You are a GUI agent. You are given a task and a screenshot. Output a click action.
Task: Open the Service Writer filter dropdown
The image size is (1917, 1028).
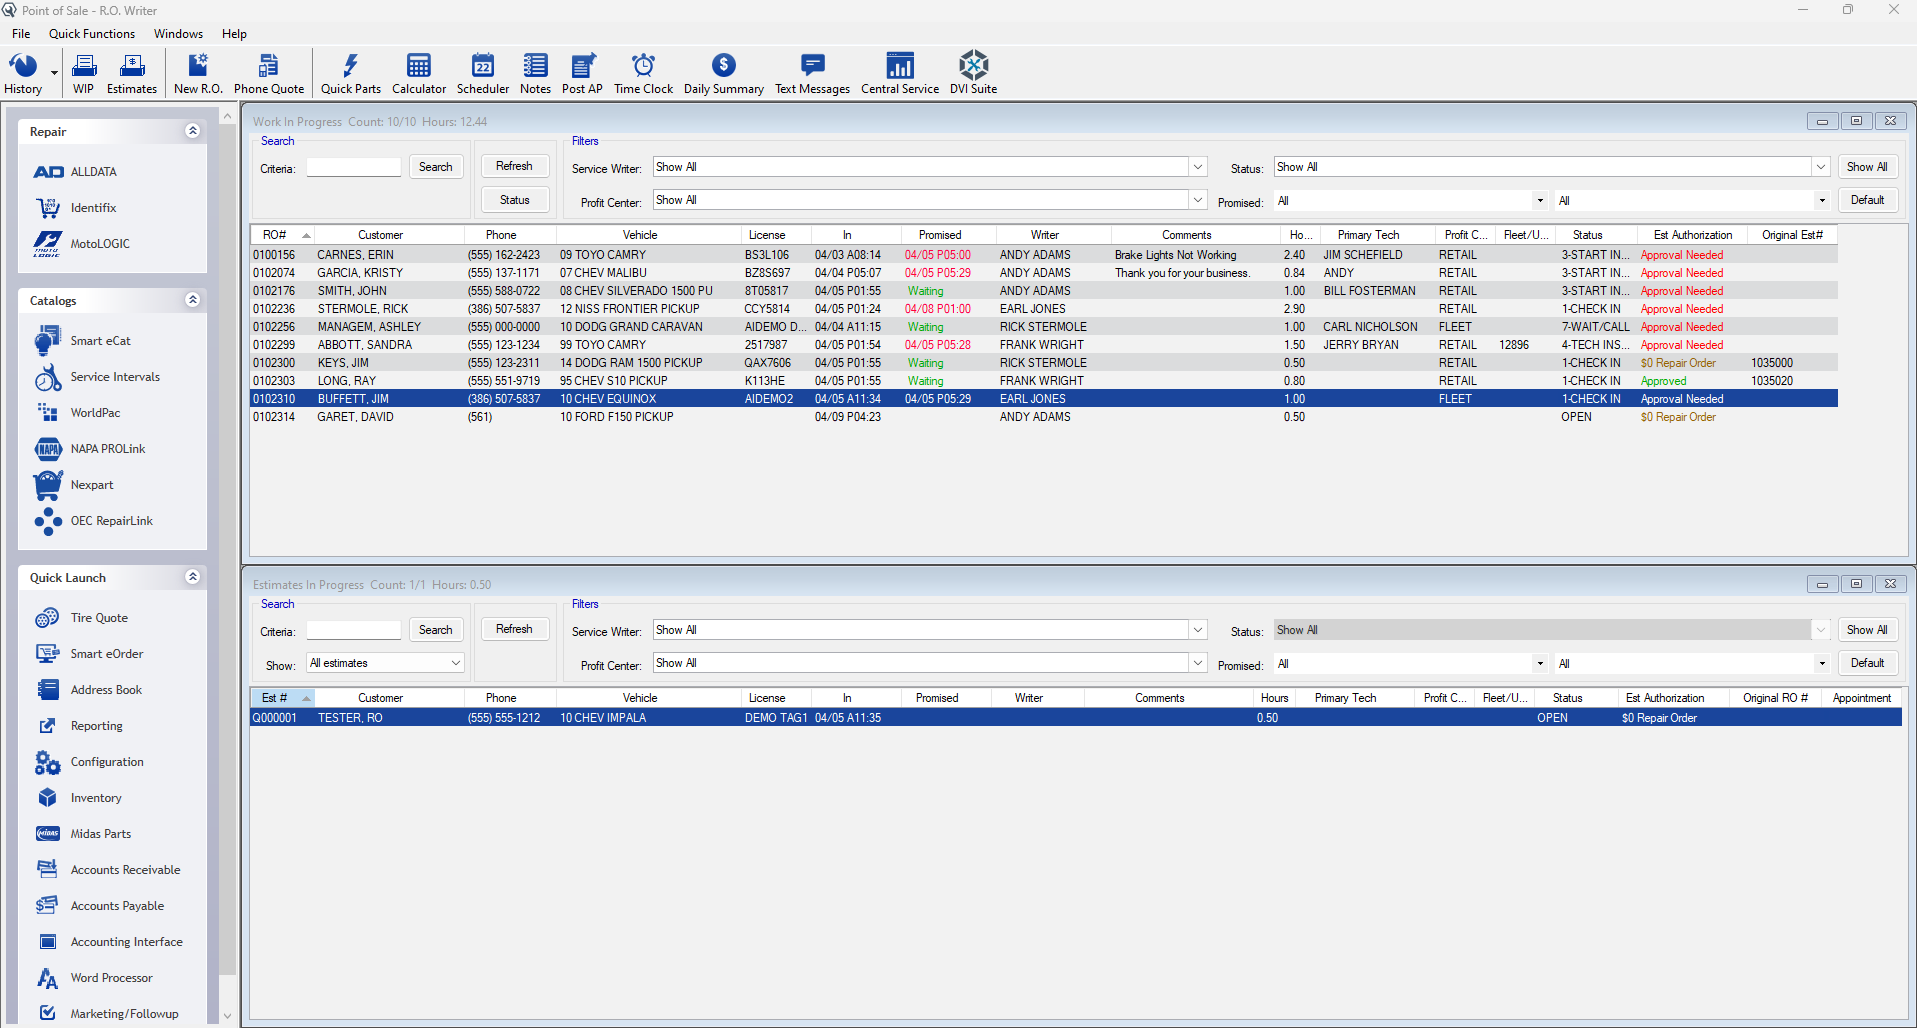pyautogui.click(x=1196, y=166)
